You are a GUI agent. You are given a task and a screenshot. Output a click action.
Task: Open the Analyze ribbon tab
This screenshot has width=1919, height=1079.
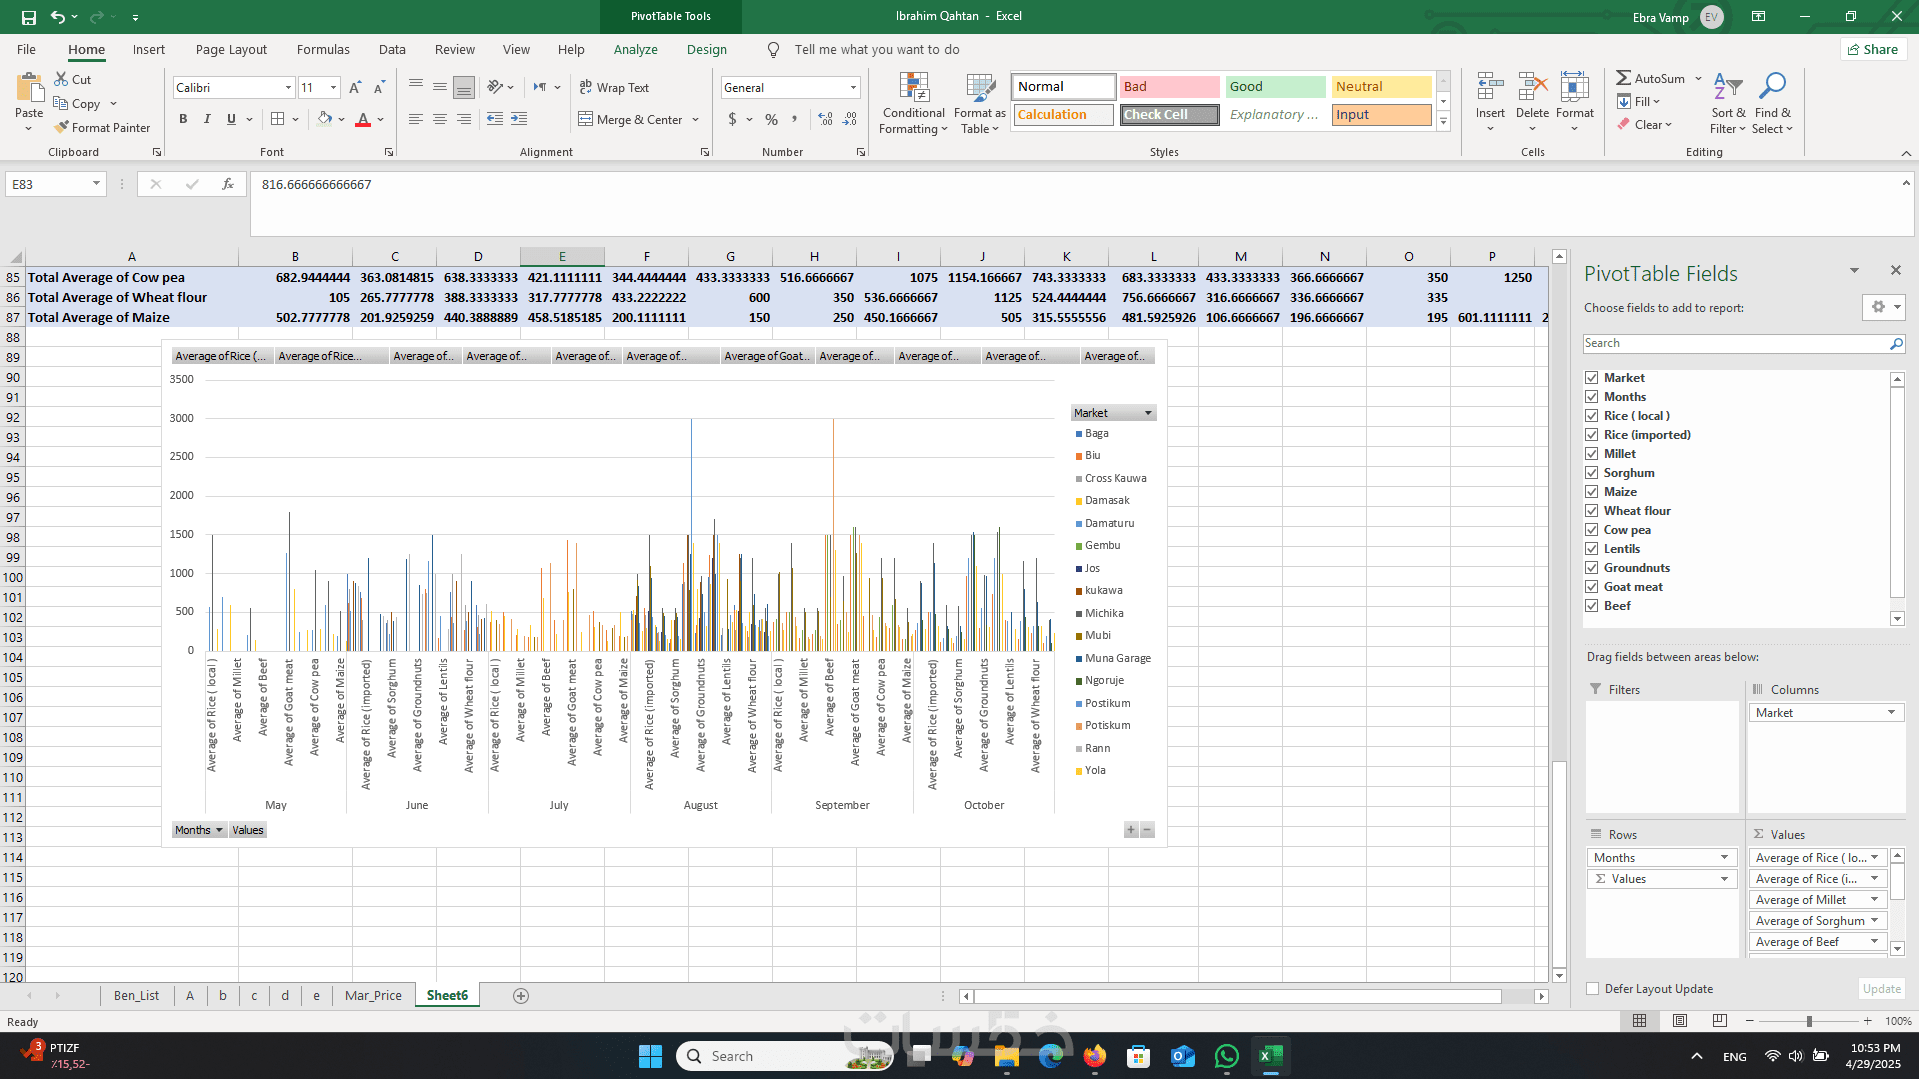pos(635,49)
